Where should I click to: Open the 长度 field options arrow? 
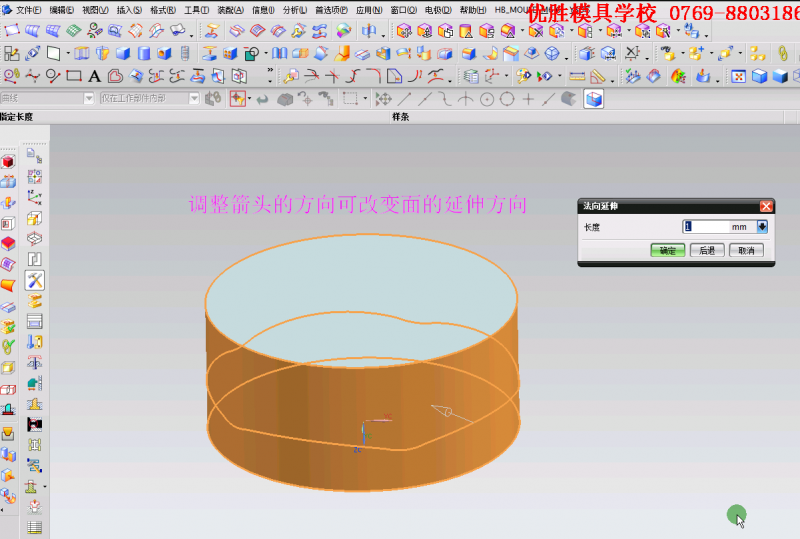click(x=762, y=227)
